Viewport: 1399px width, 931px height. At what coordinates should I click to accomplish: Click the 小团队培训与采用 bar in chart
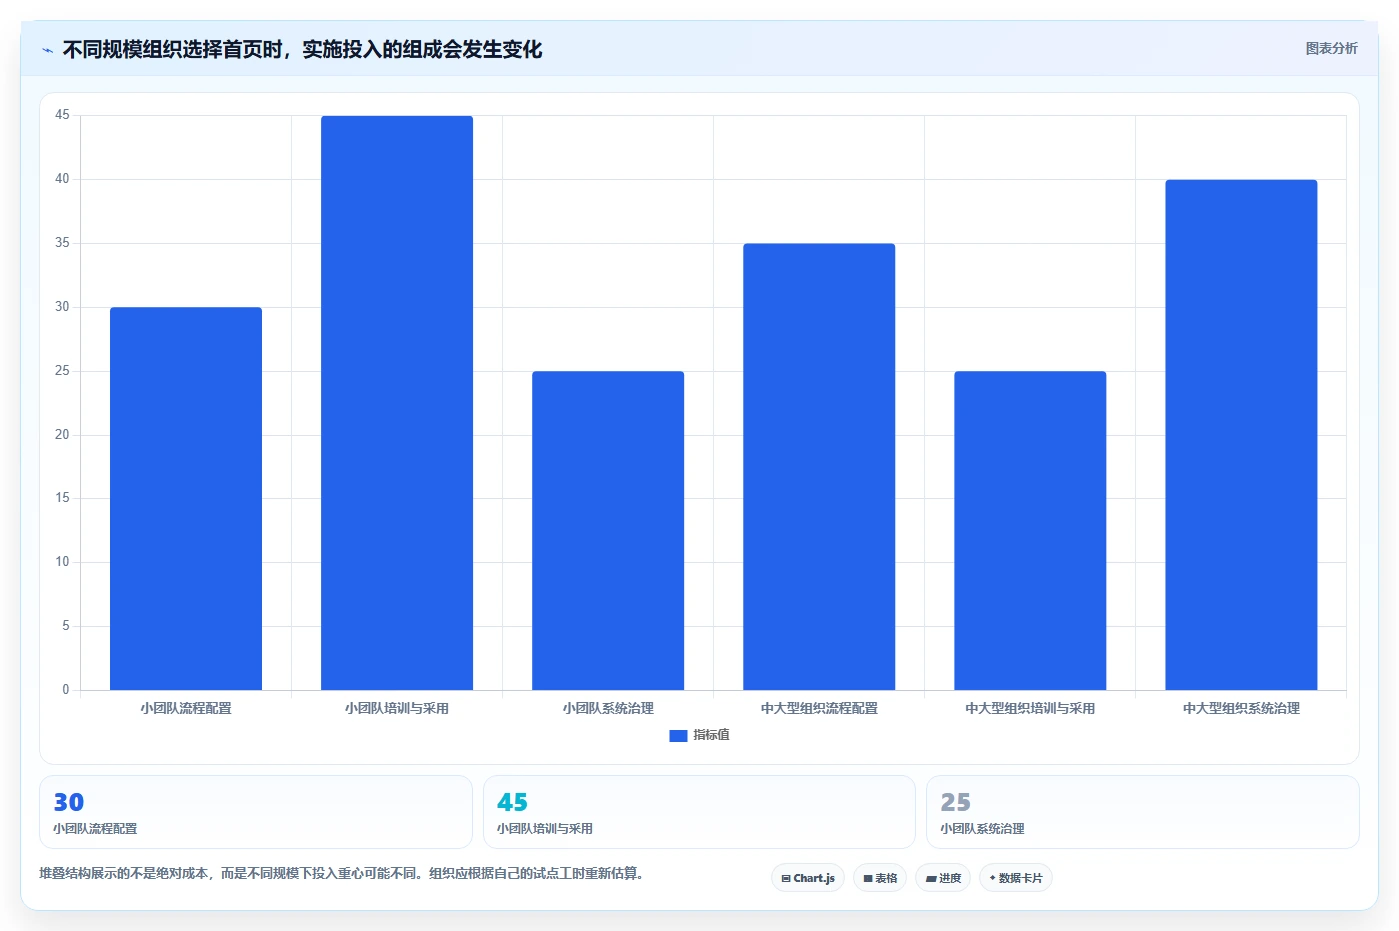(397, 403)
